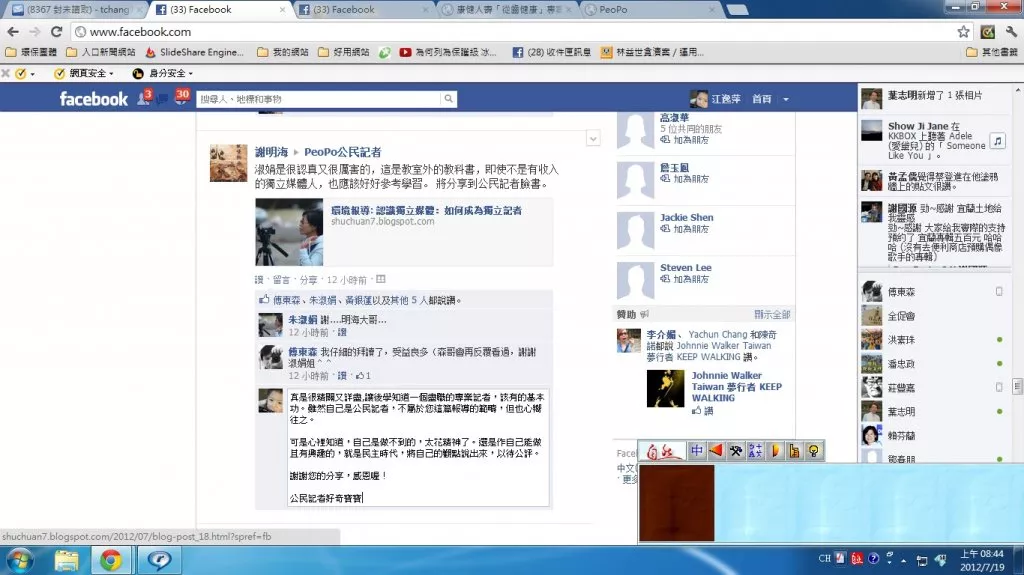Viewport: 1024px width, 575px height.
Task: Click the search magnifier icon
Action: 449,99
